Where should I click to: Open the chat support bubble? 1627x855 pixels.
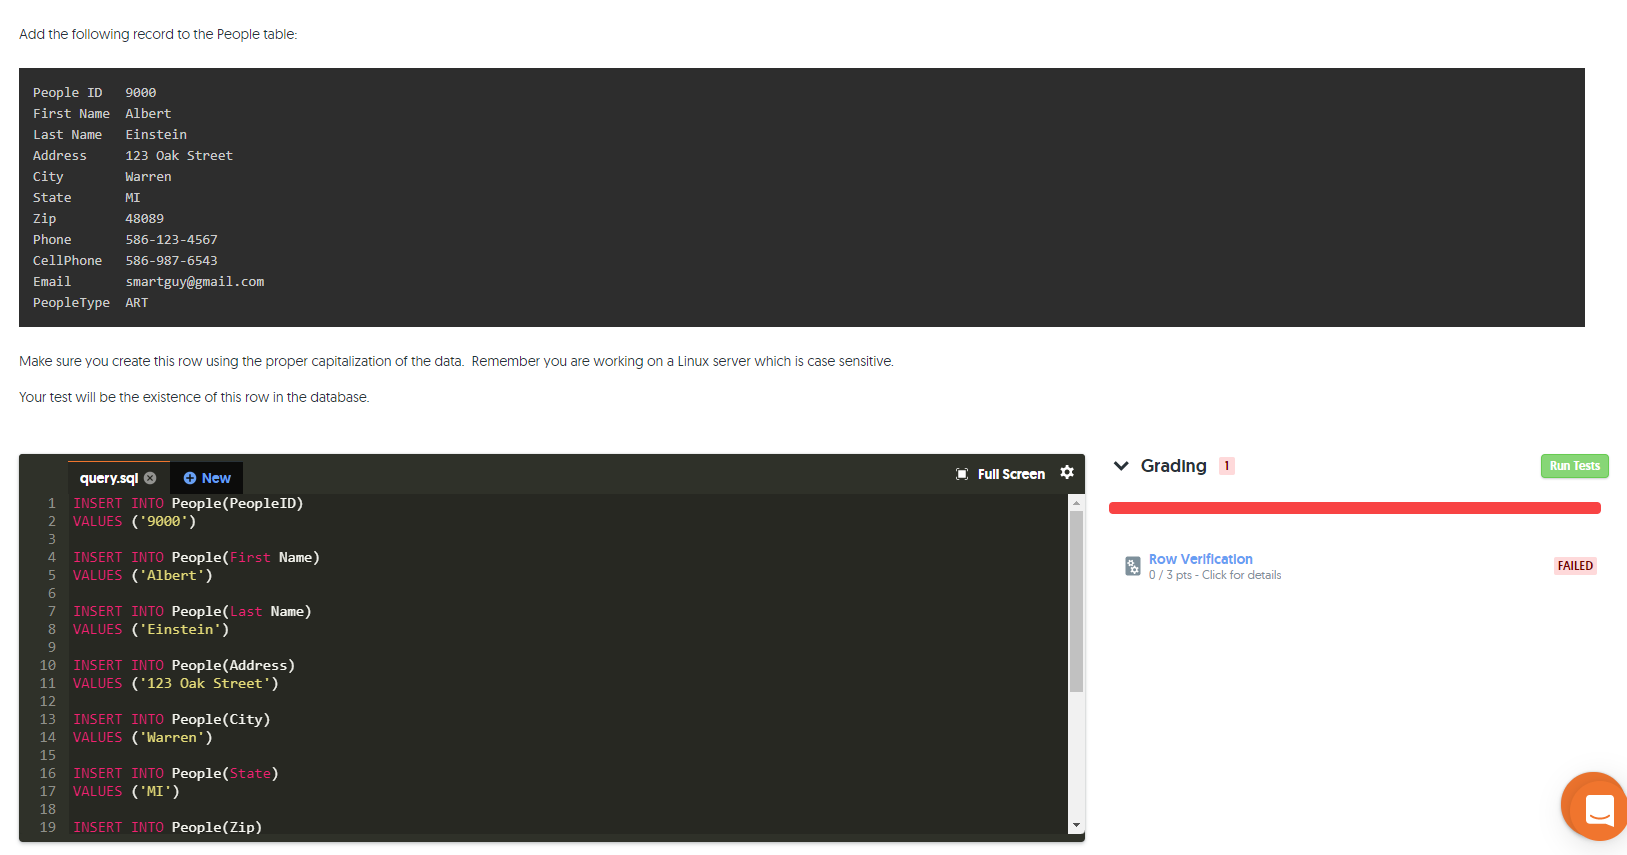tap(1597, 806)
